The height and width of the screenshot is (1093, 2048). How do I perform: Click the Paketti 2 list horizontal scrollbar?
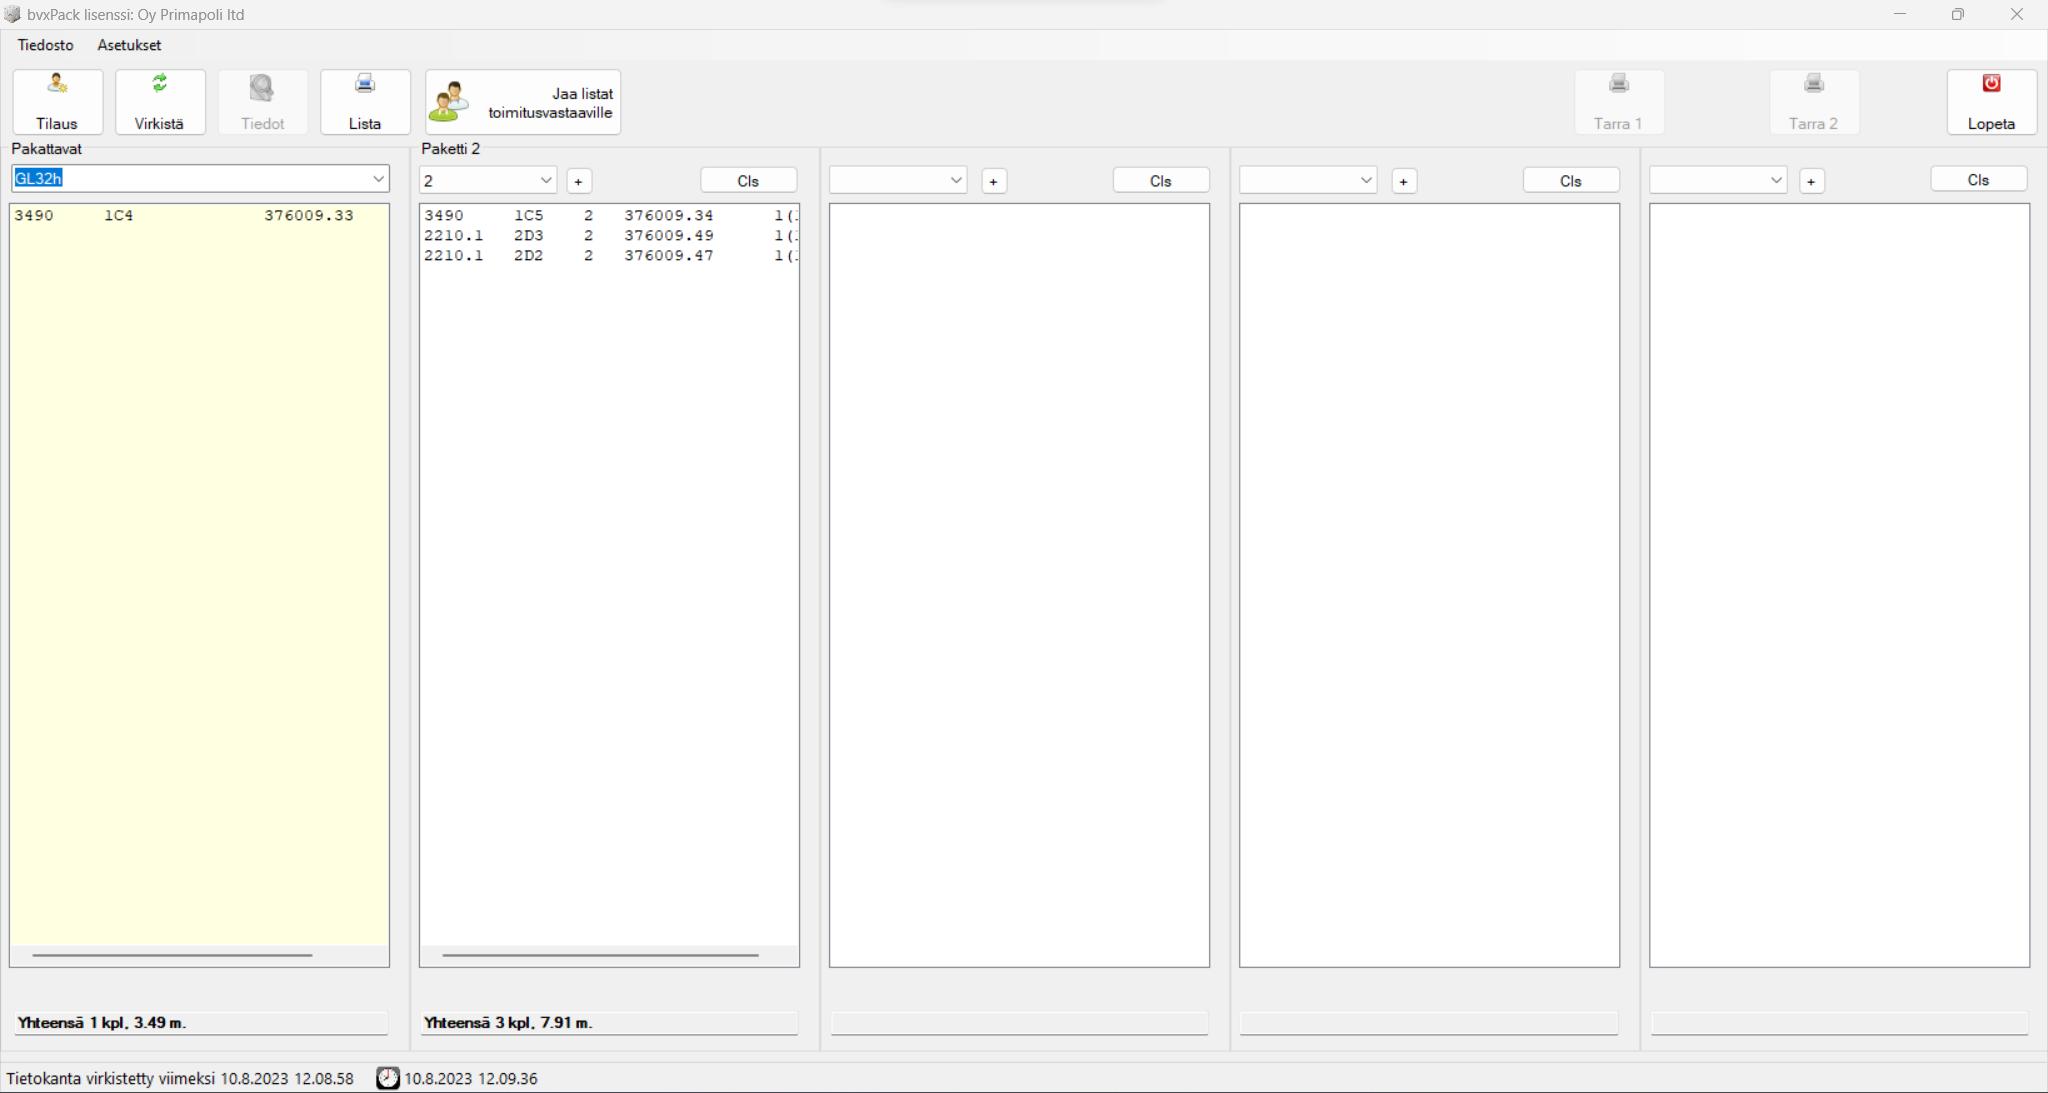pyautogui.click(x=600, y=955)
